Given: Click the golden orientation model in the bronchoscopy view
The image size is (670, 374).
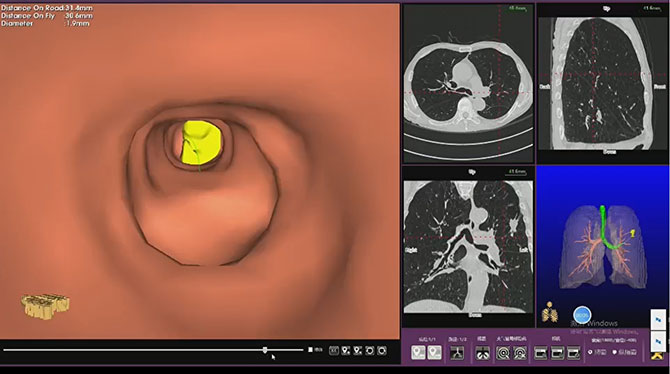Looking at the screenshot, I should (x=45, y=305).
